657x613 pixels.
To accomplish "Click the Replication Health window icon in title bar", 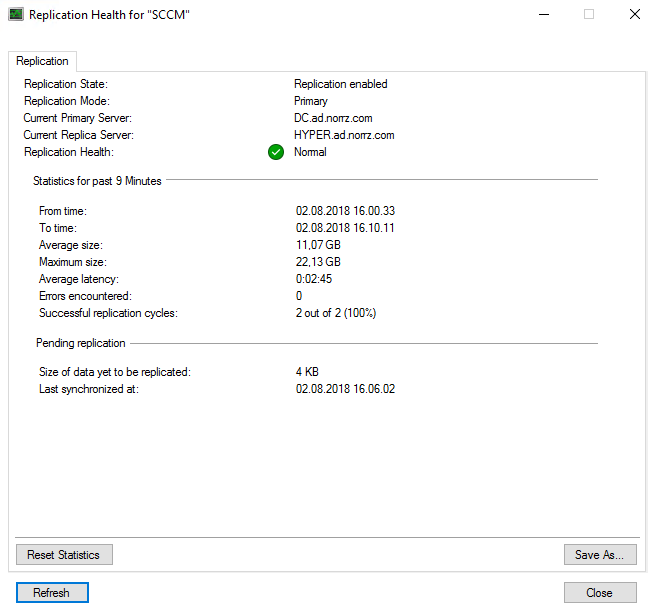I will tap(16, 15).
